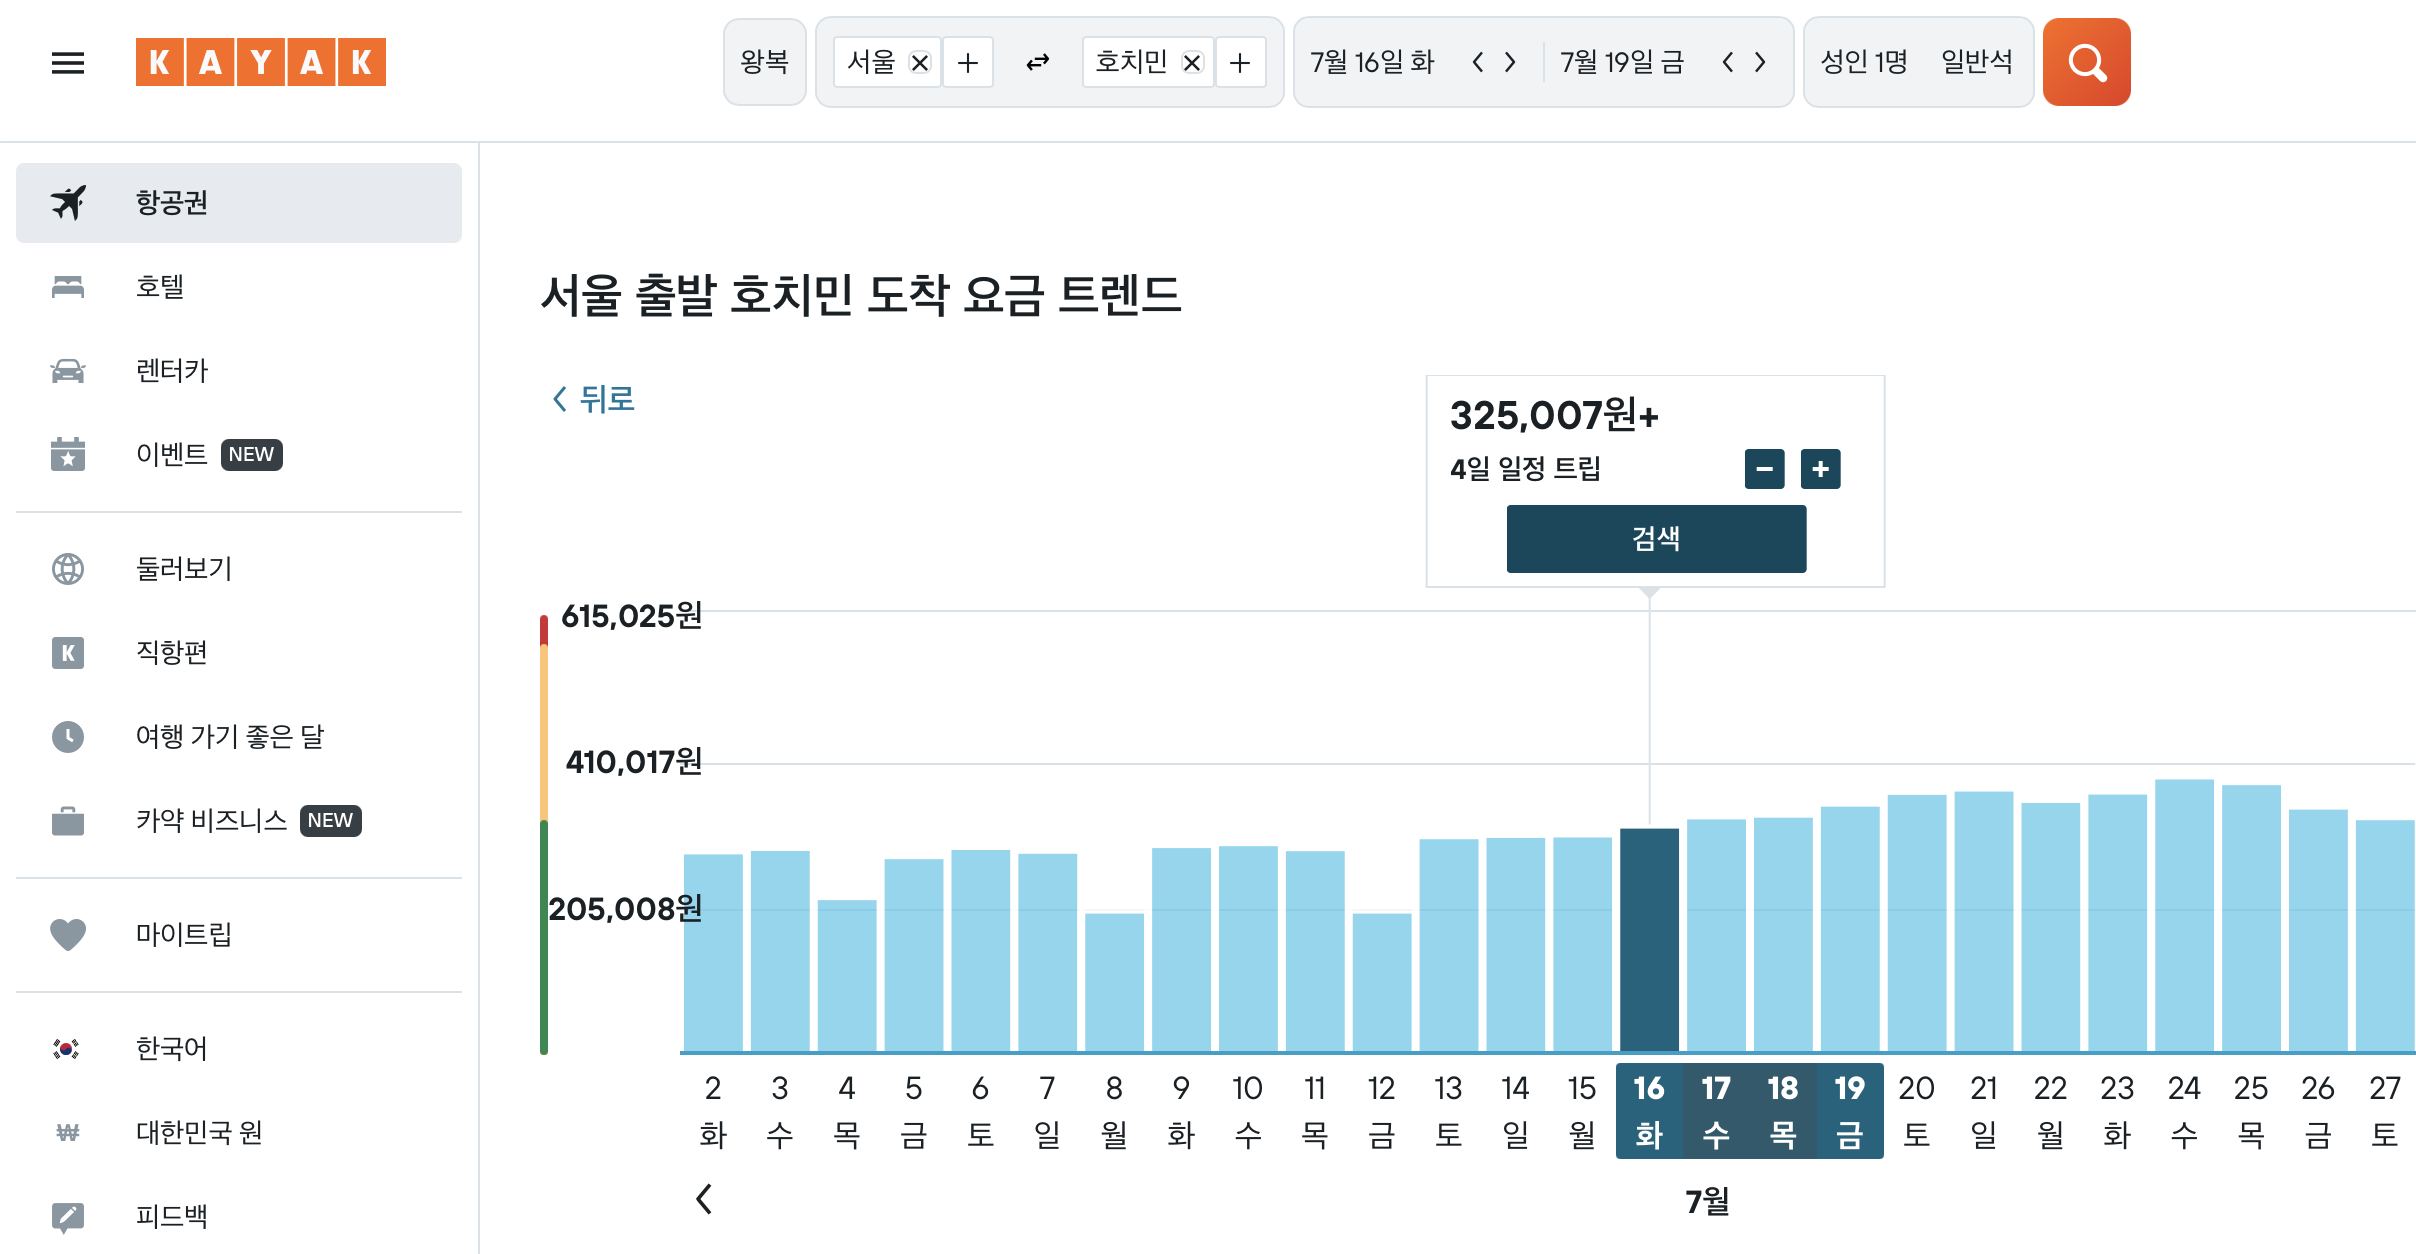The width and height of the screenshot is (2416, 1254).
Task: Remove 호치민 with its X icon
Action: [x=1192, y=63]
